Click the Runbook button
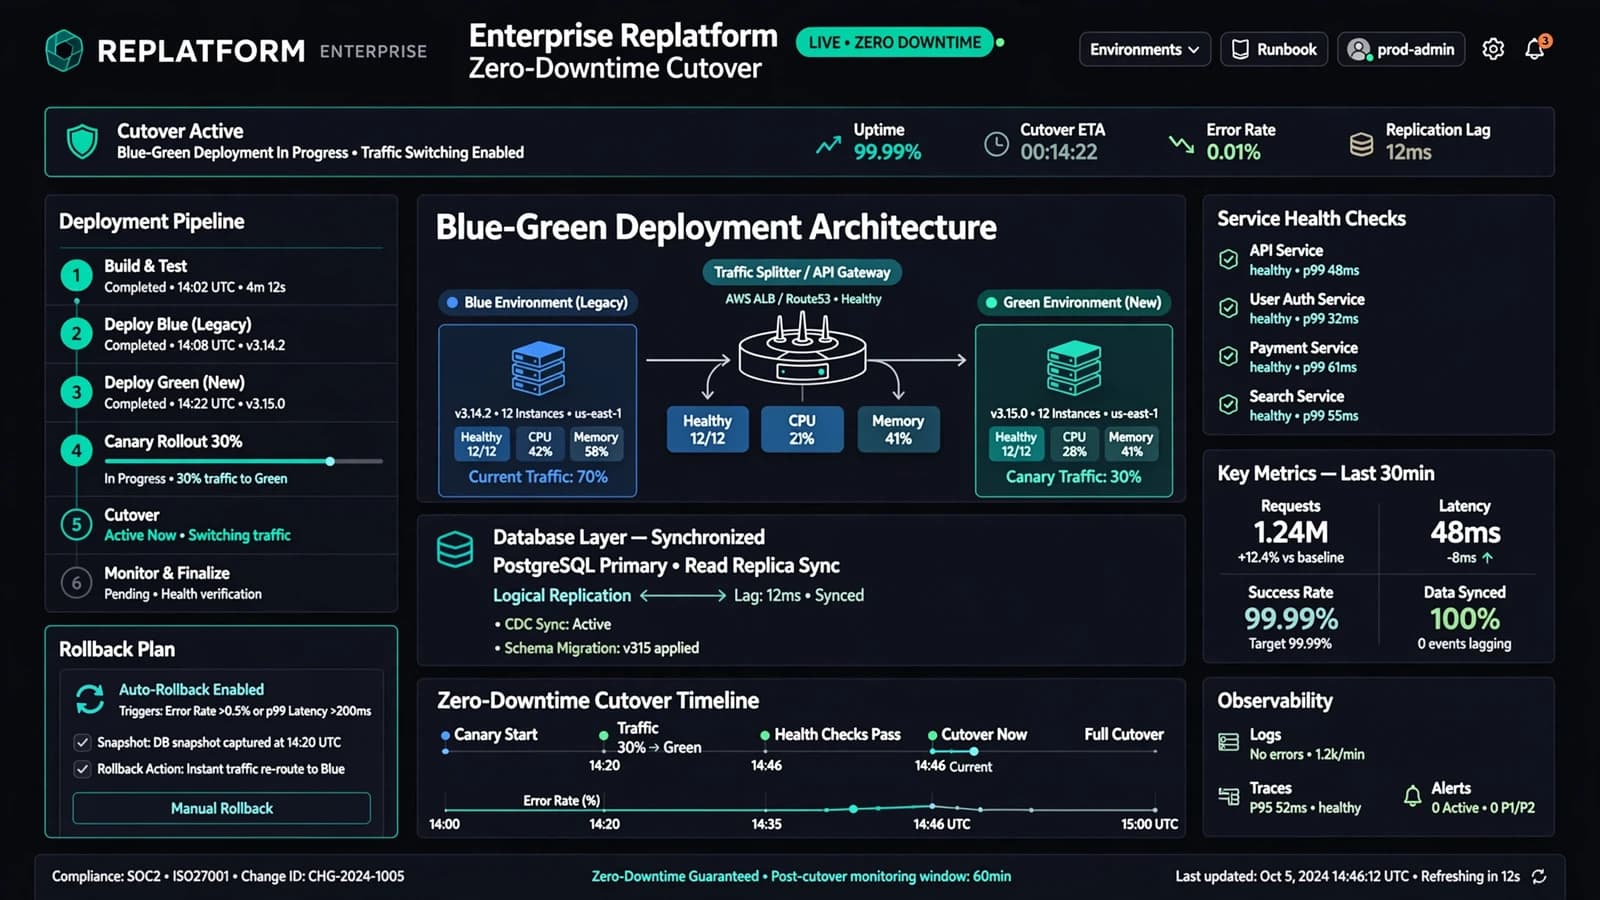The height and width of the screenshot is (900, 1600). point(1274,49)
